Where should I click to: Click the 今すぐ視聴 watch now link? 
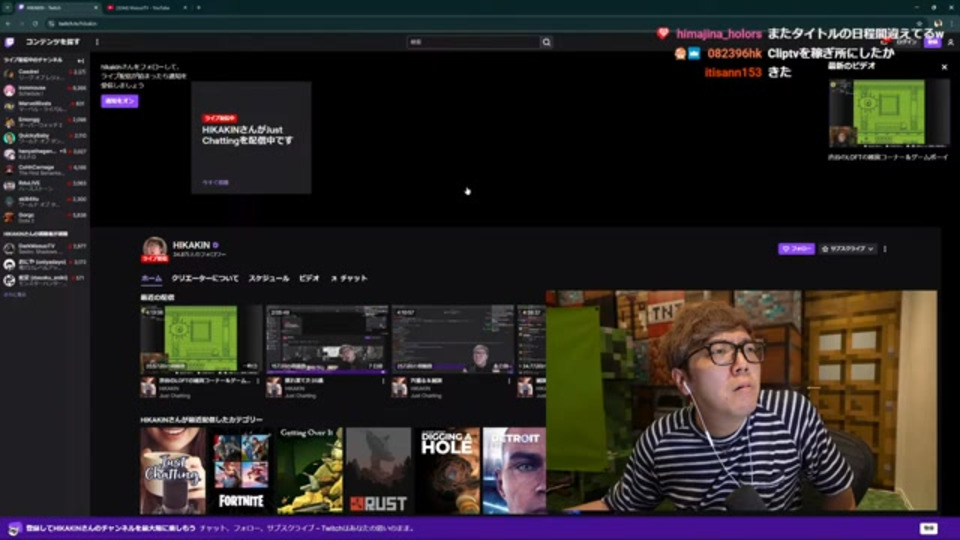215,182
